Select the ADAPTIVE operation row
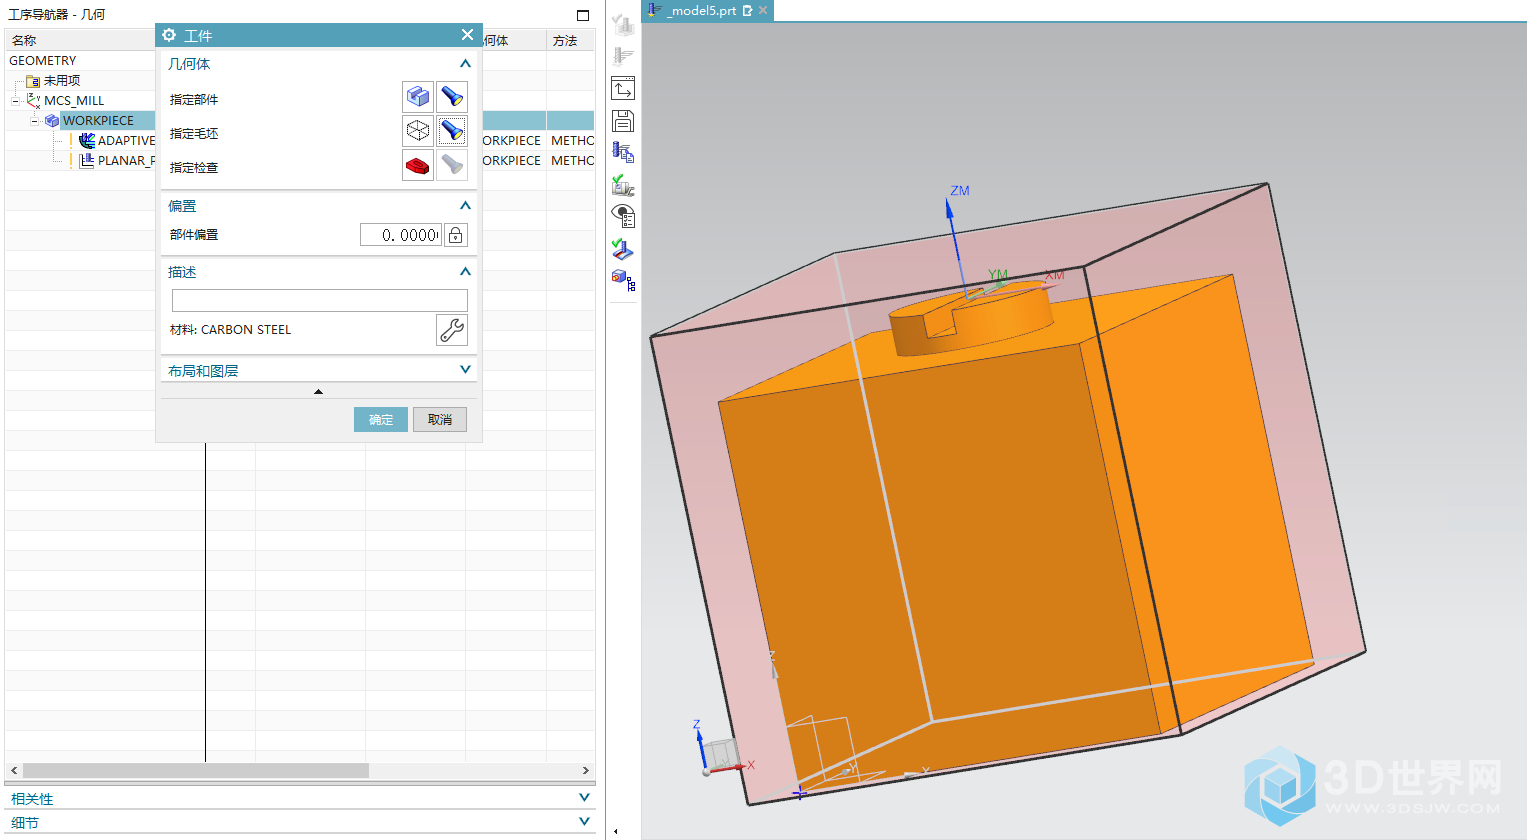 (126, 141)
